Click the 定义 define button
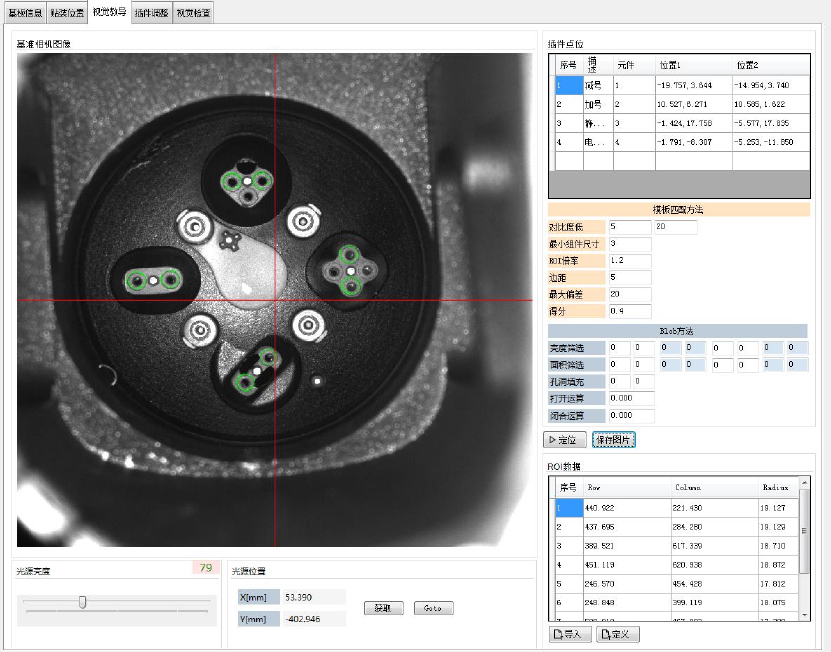The height and width of the screenshot is (652, 831). [617, 634]
